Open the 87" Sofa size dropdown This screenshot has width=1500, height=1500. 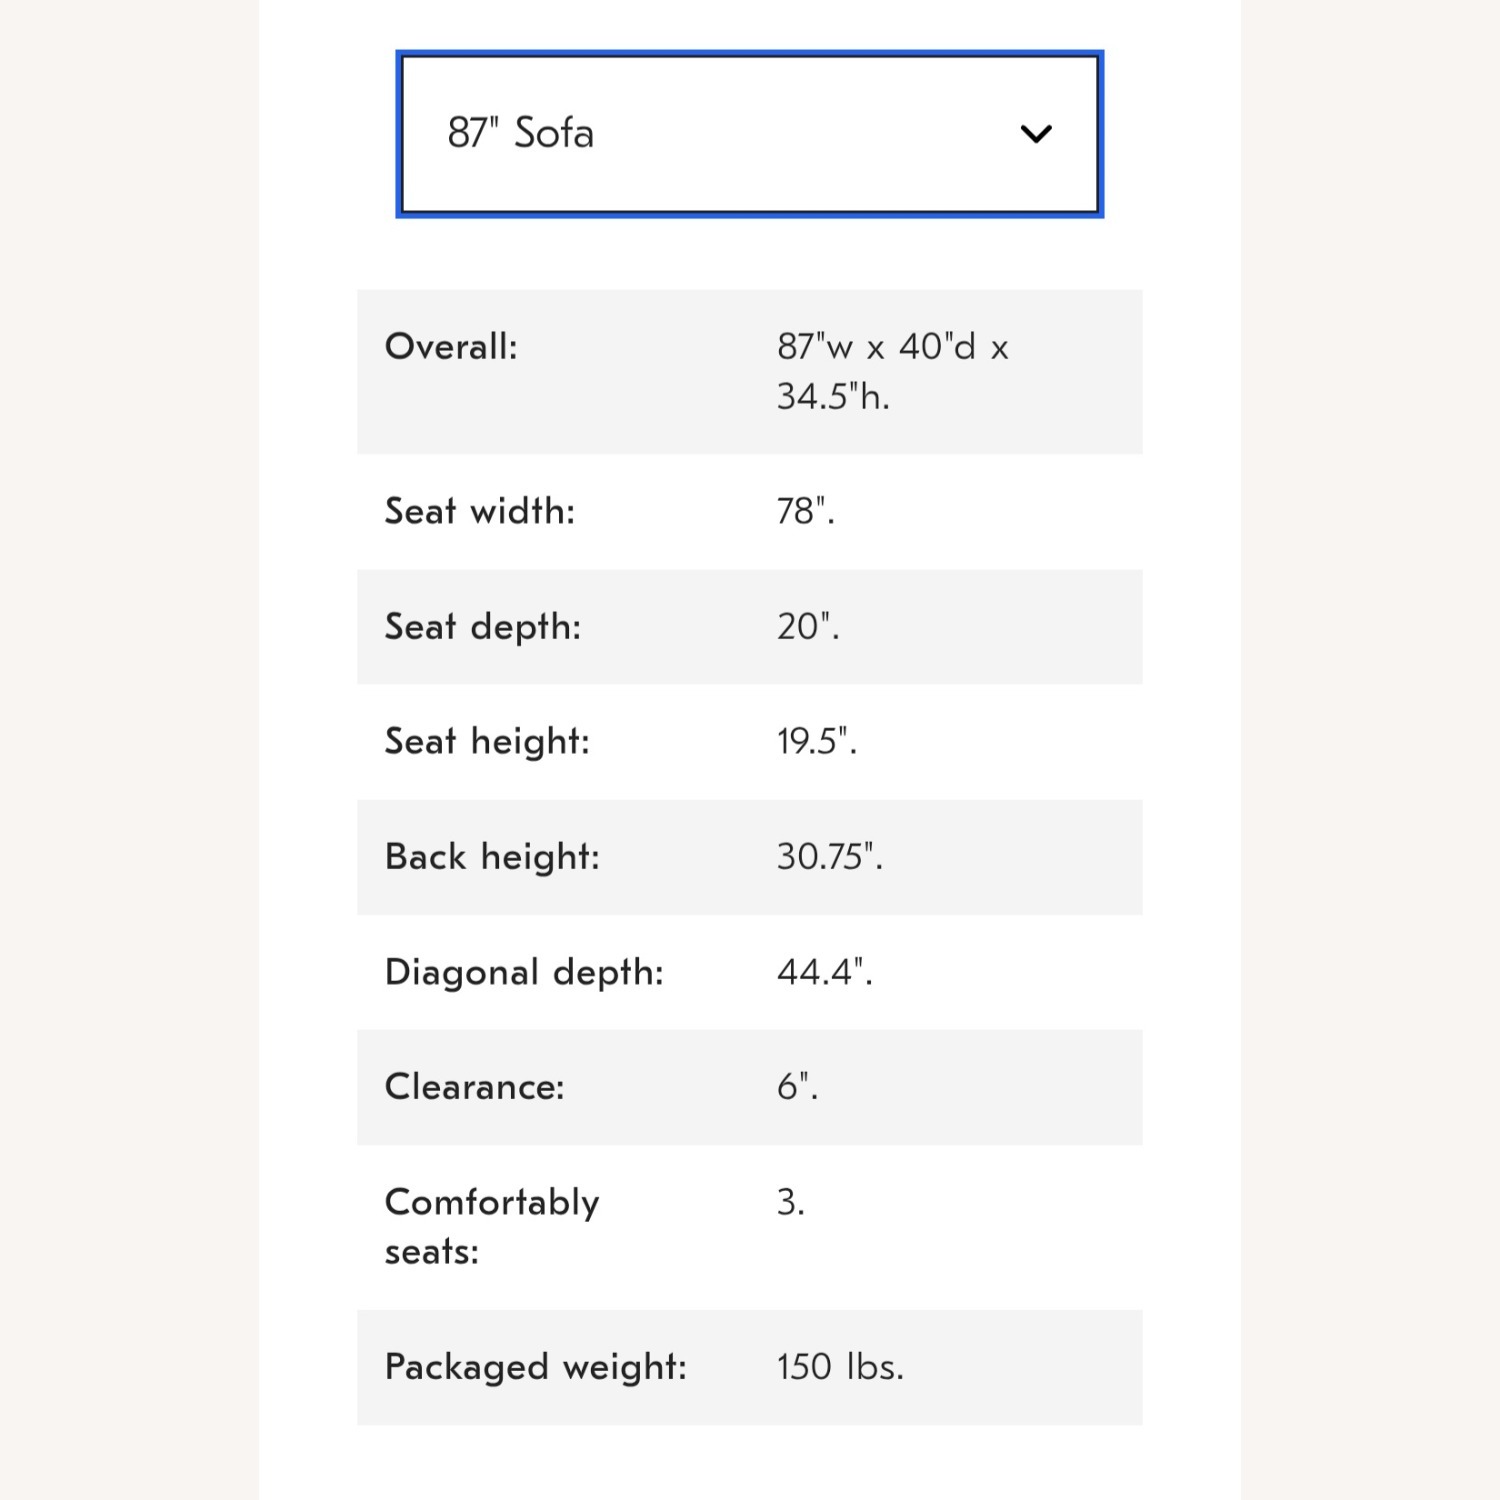749,134
